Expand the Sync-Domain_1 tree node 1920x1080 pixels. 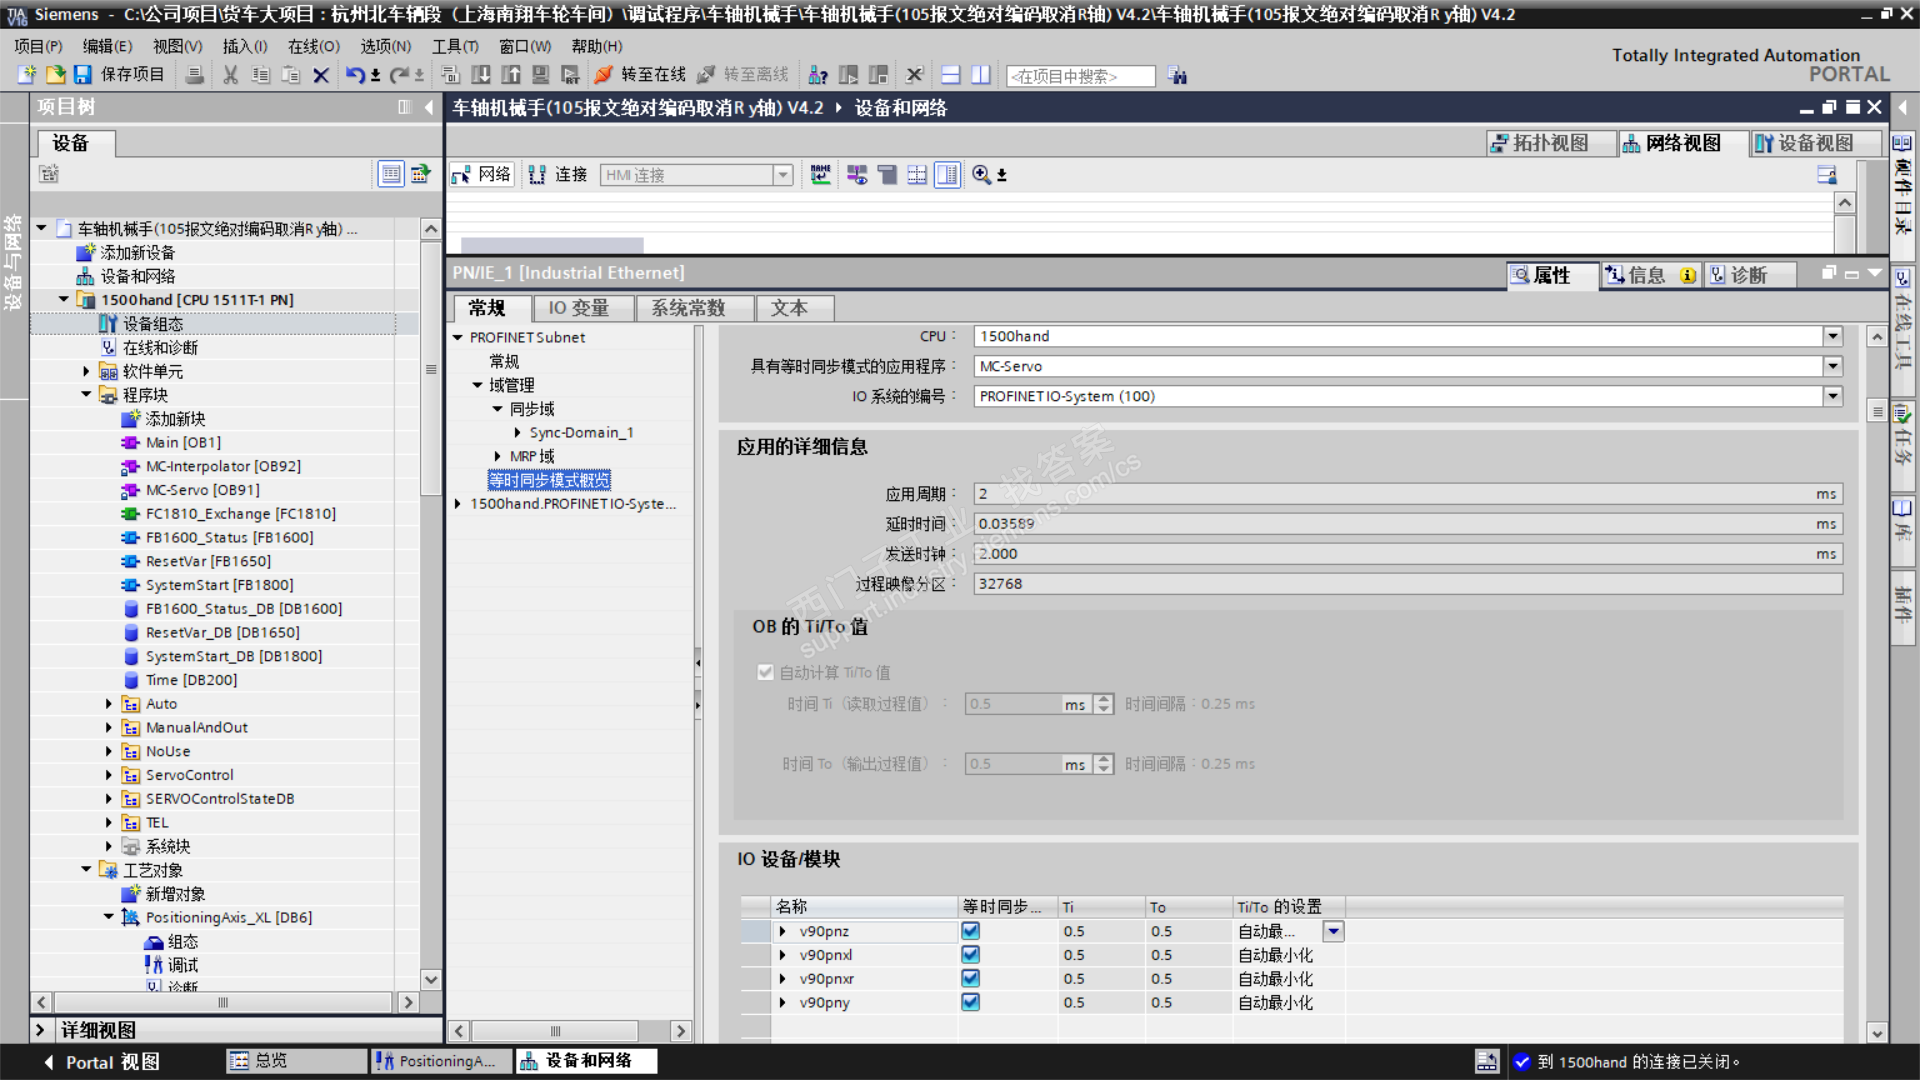(x=517, y=433)
